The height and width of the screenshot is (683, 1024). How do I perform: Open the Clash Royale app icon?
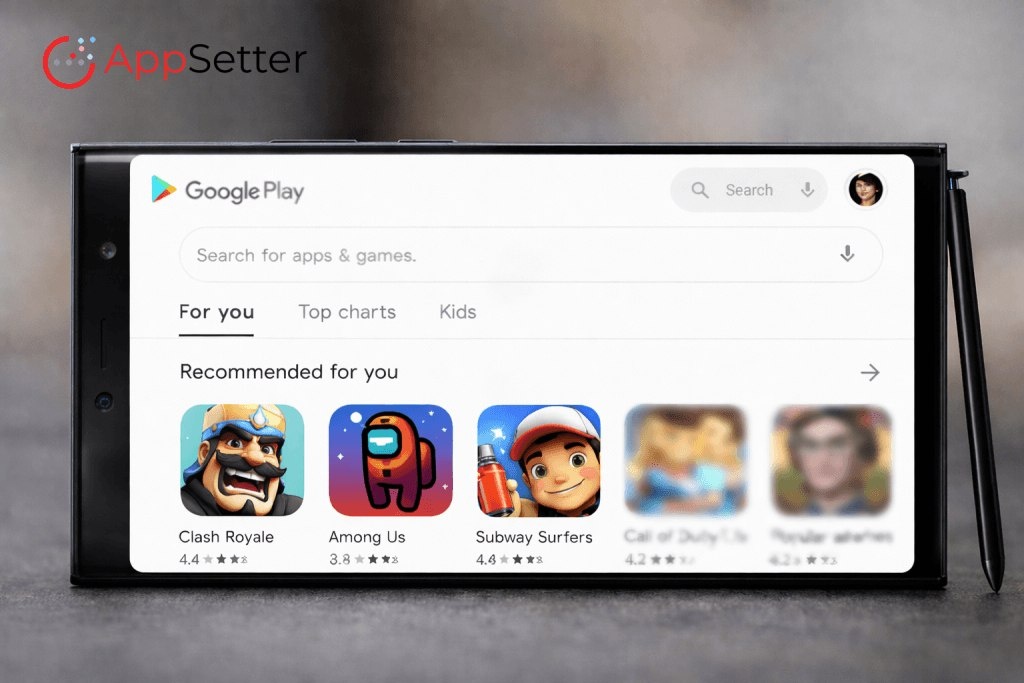point(242,460)
